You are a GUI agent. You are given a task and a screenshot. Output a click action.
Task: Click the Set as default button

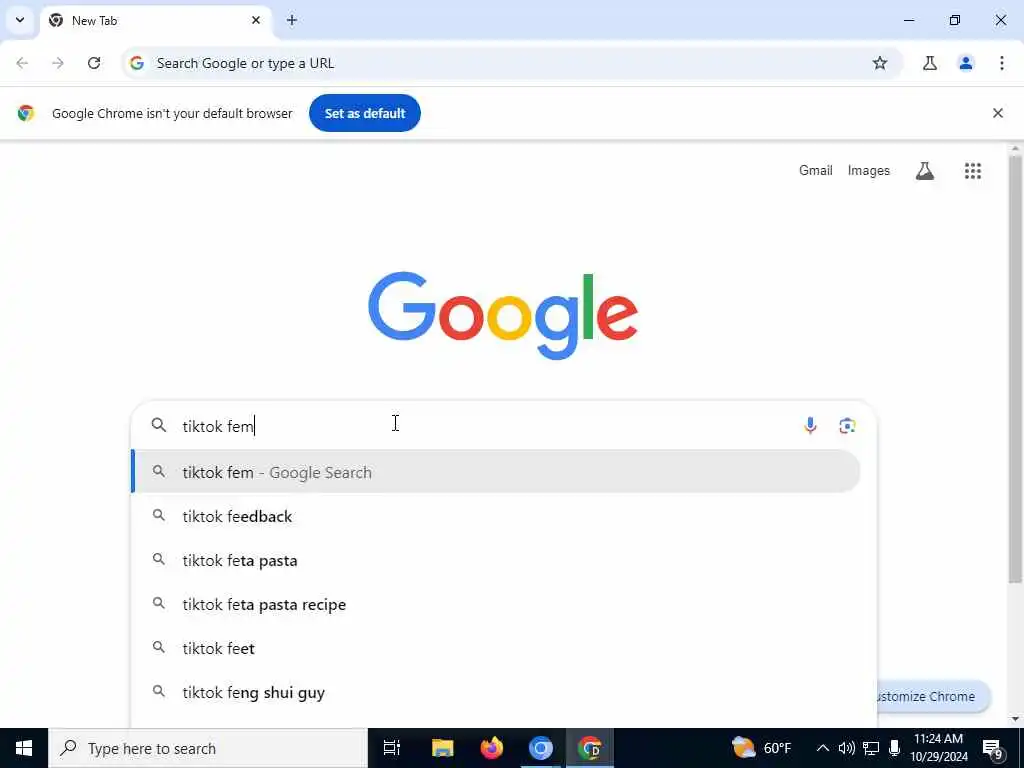364,113
